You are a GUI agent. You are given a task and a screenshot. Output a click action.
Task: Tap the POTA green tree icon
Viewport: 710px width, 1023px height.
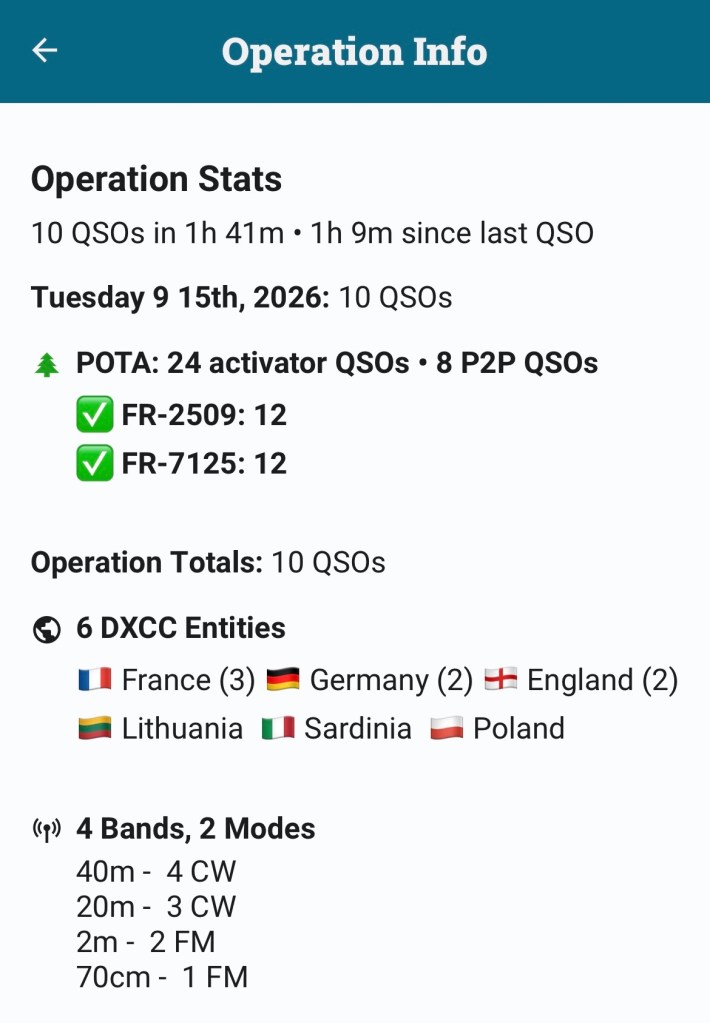tap(46, 365)
